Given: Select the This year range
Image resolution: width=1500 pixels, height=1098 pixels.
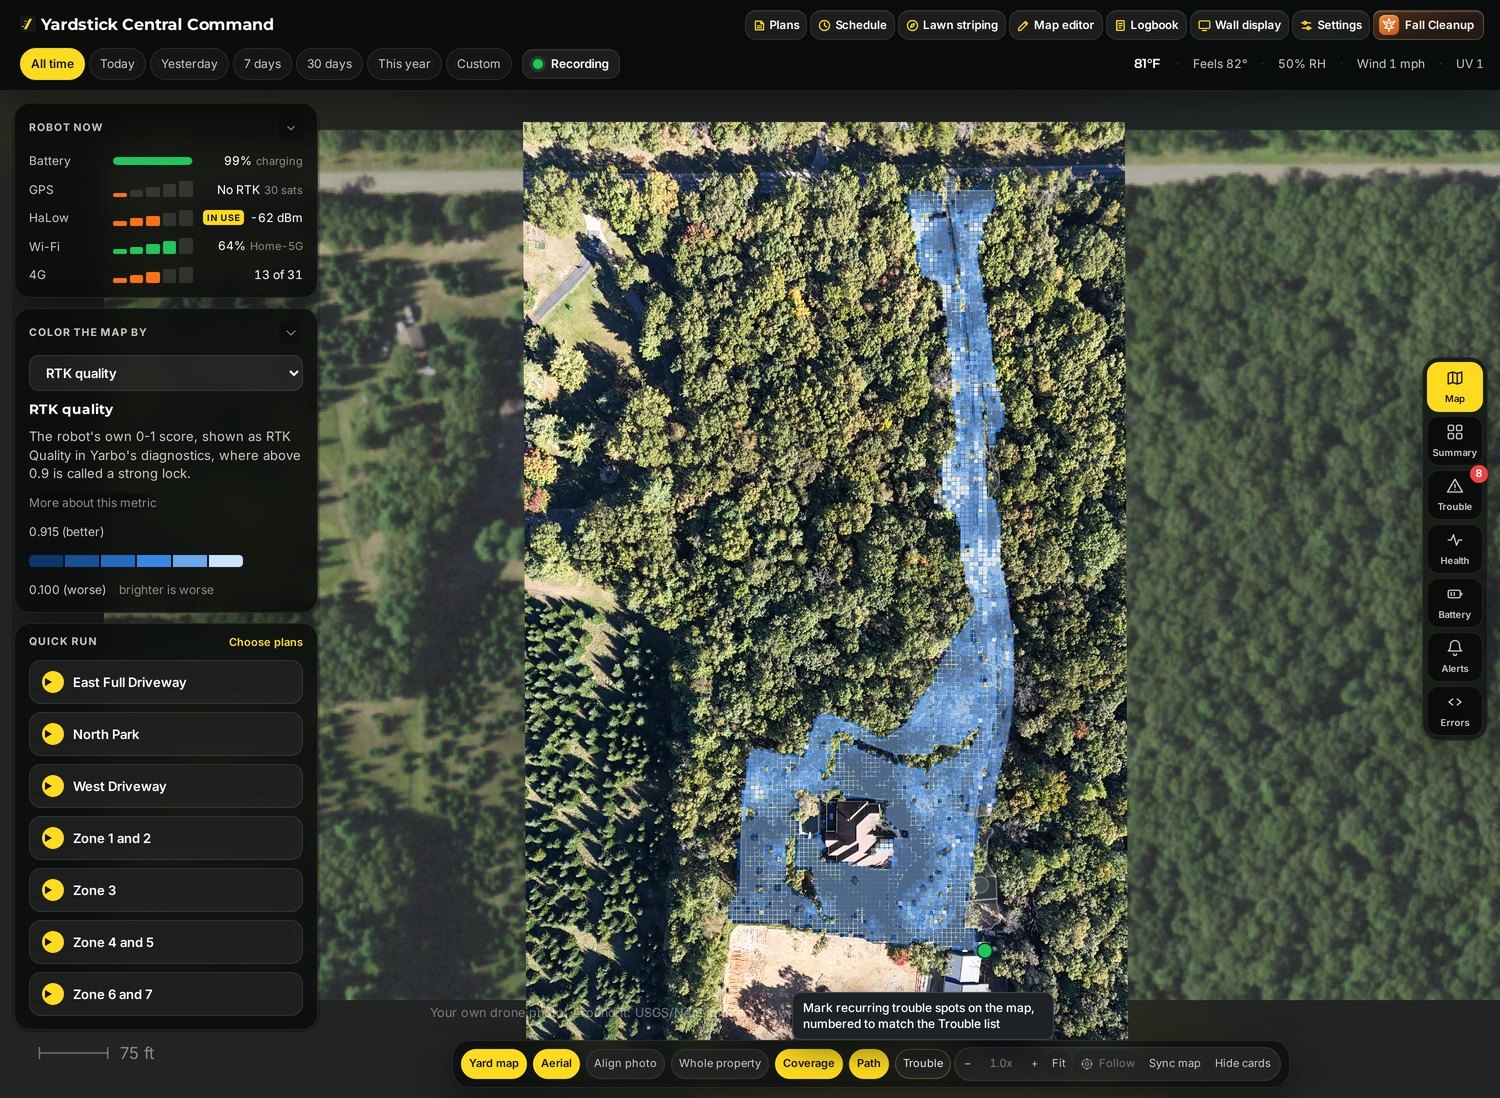Looking at the screenshot, I should [404, 64].
